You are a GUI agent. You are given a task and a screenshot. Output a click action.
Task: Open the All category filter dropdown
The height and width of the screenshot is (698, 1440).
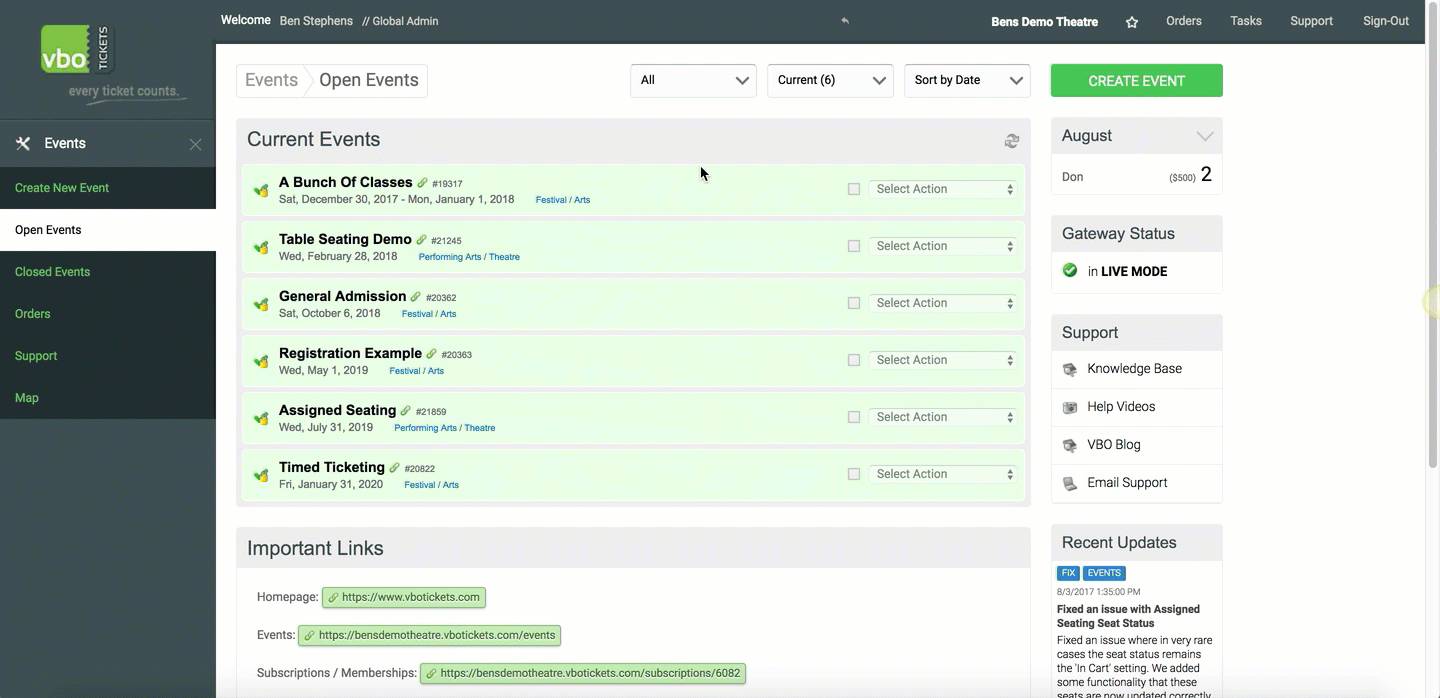tap(693, 81)
